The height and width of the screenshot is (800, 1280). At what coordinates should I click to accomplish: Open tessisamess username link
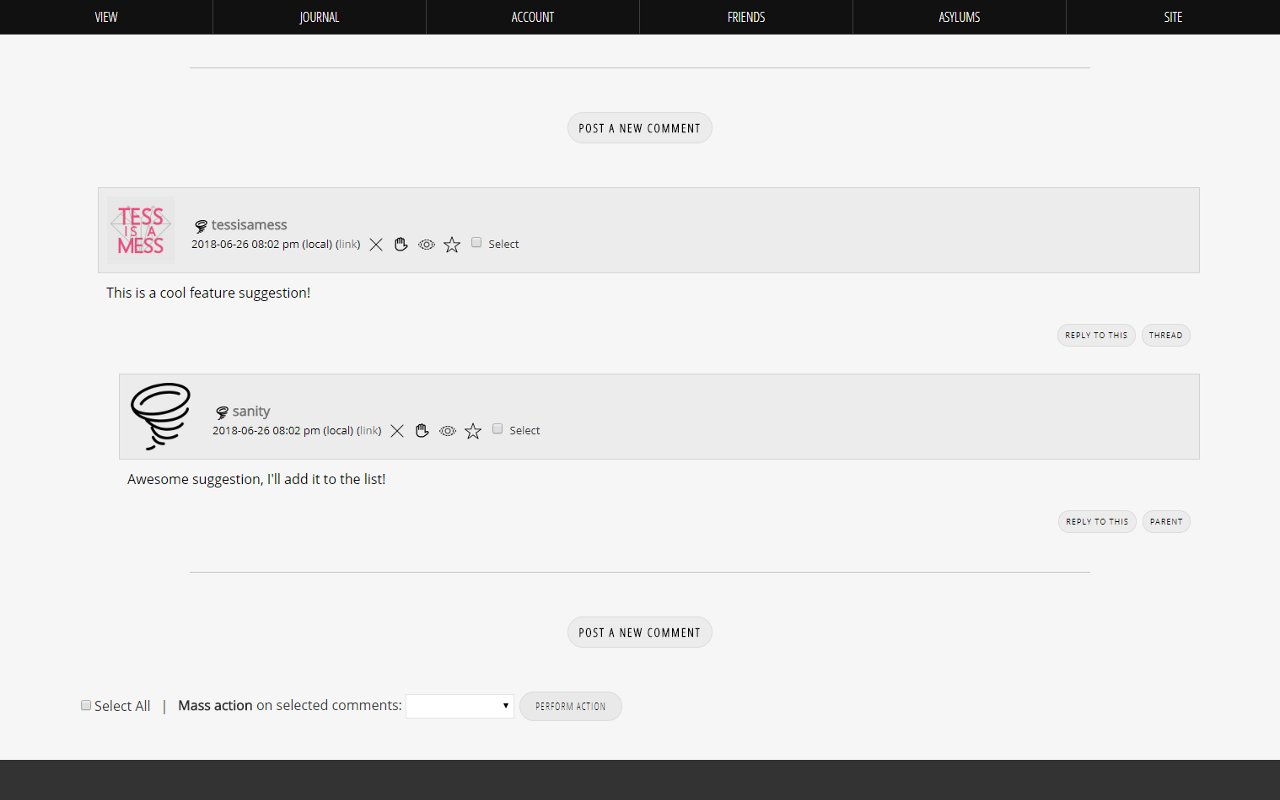click(249, 225)
